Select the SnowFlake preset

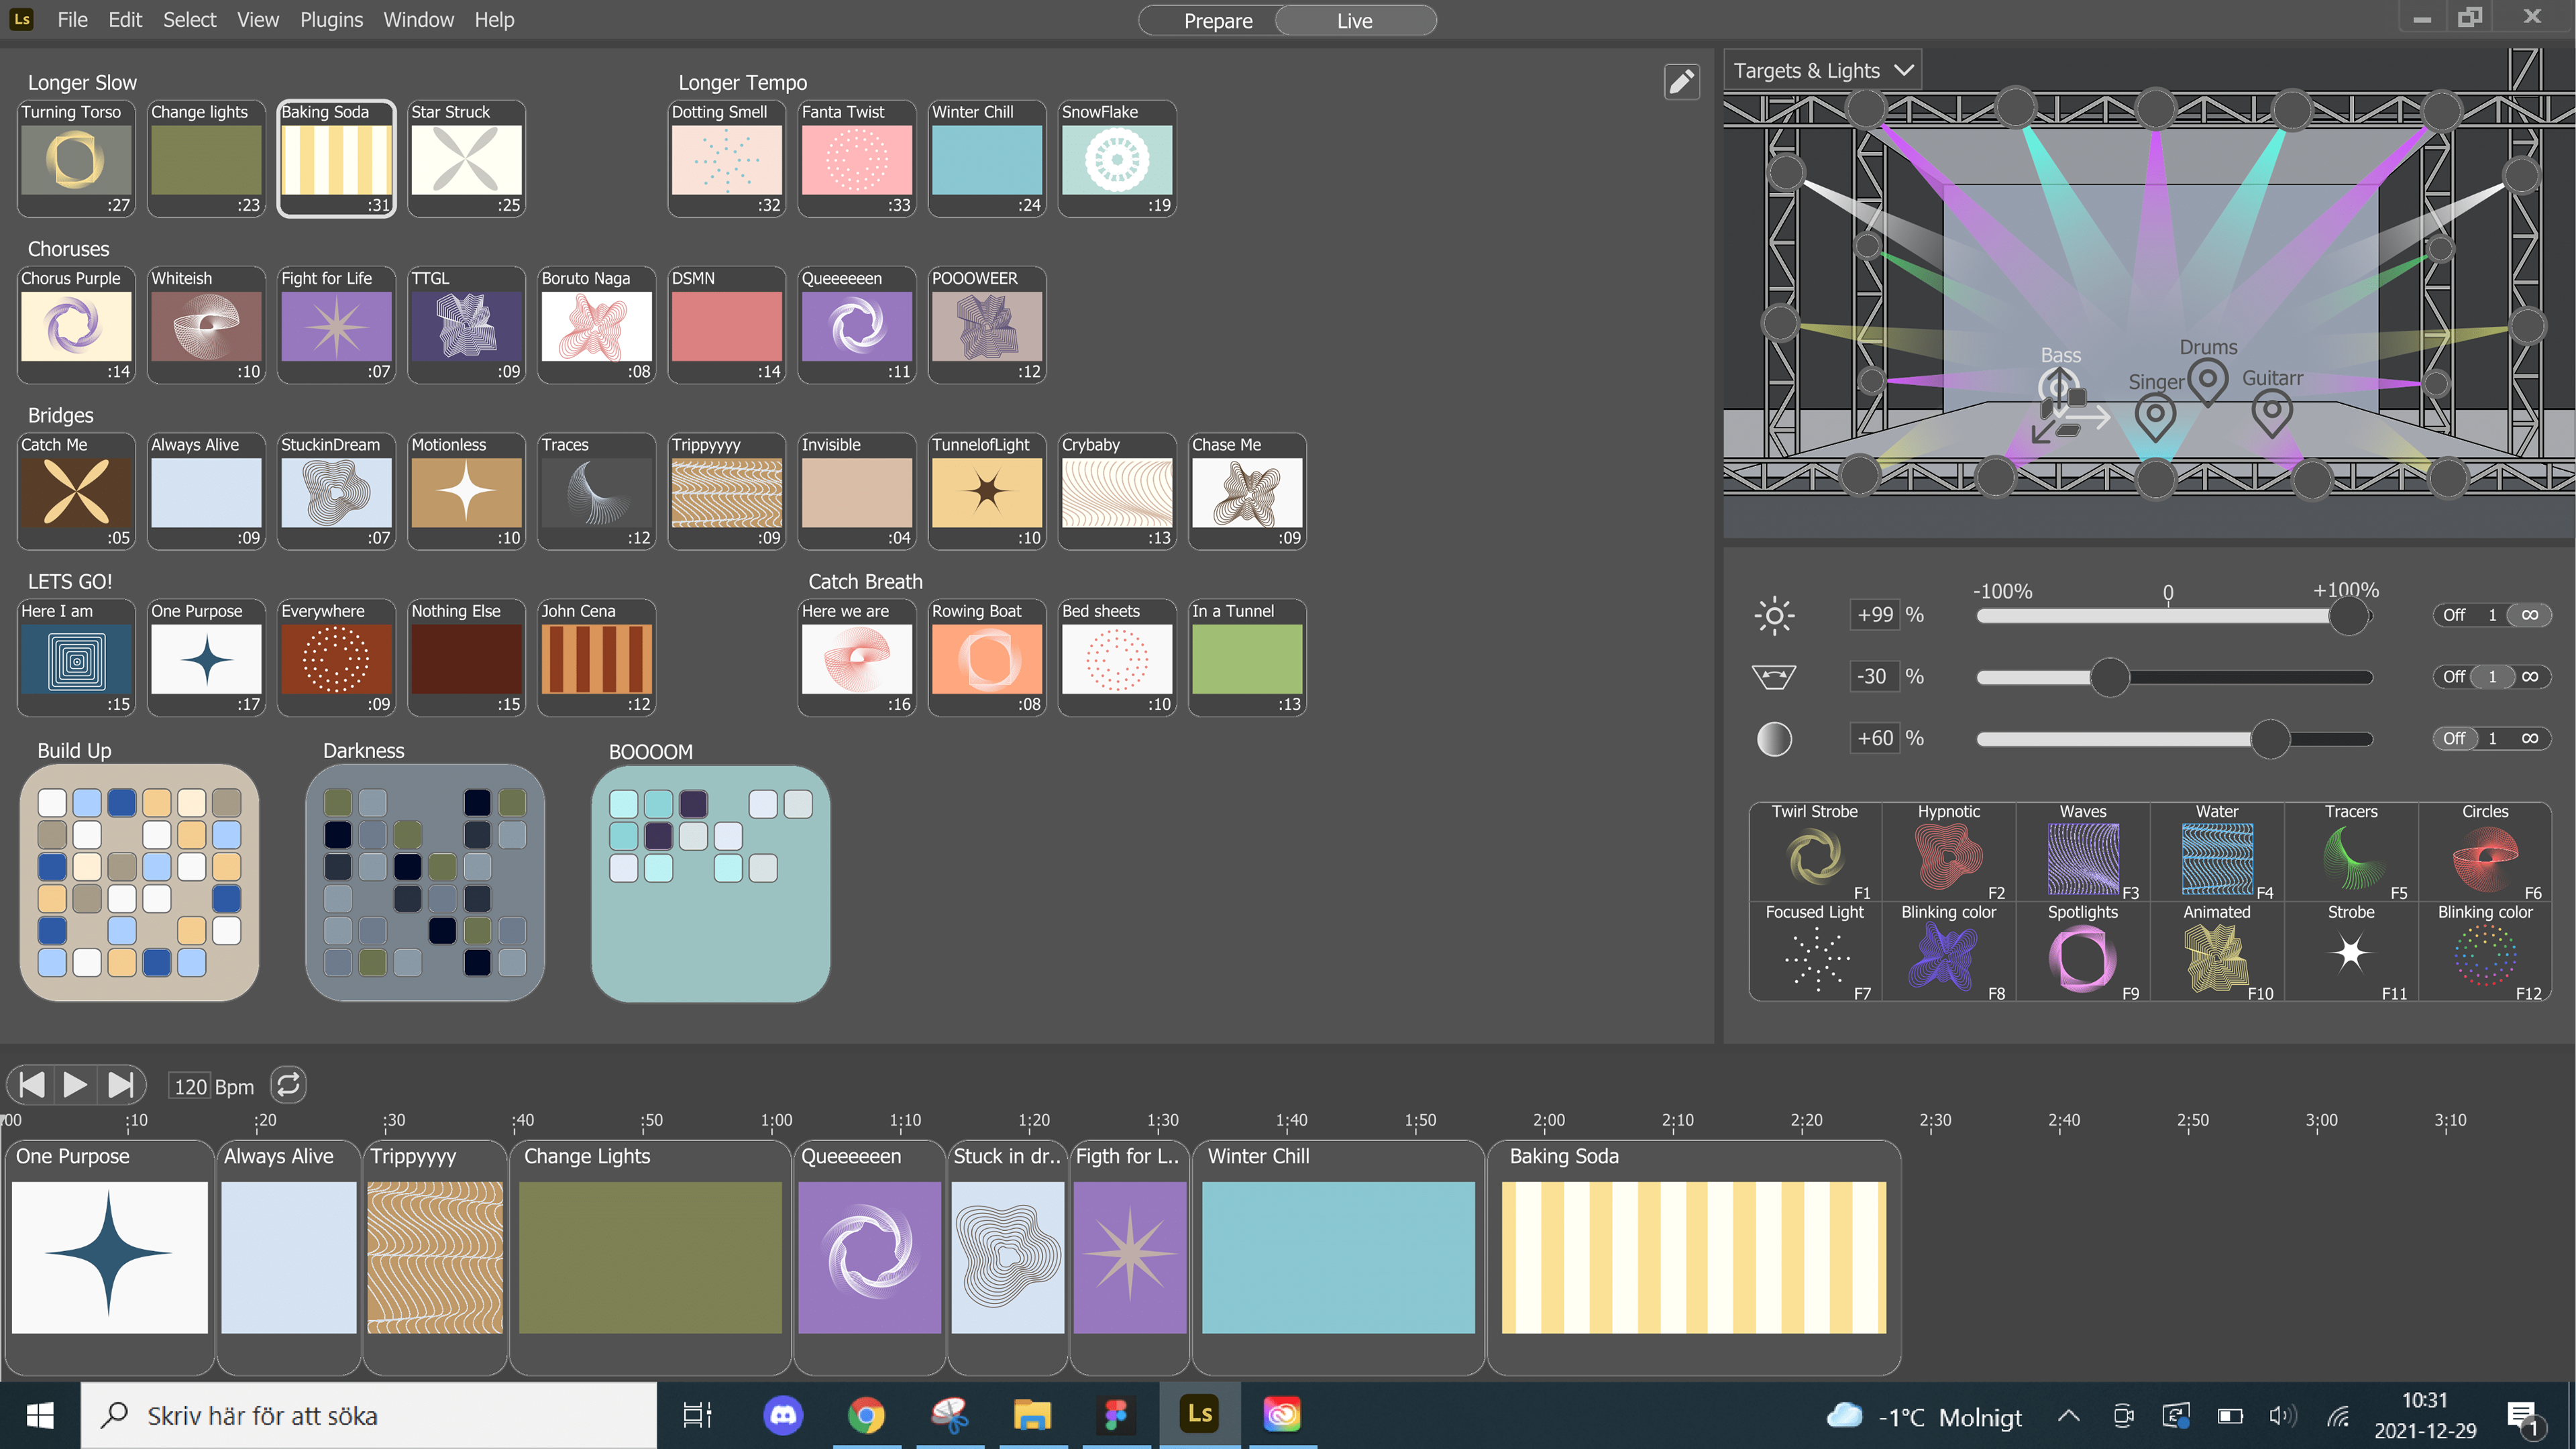point(1117,158)
